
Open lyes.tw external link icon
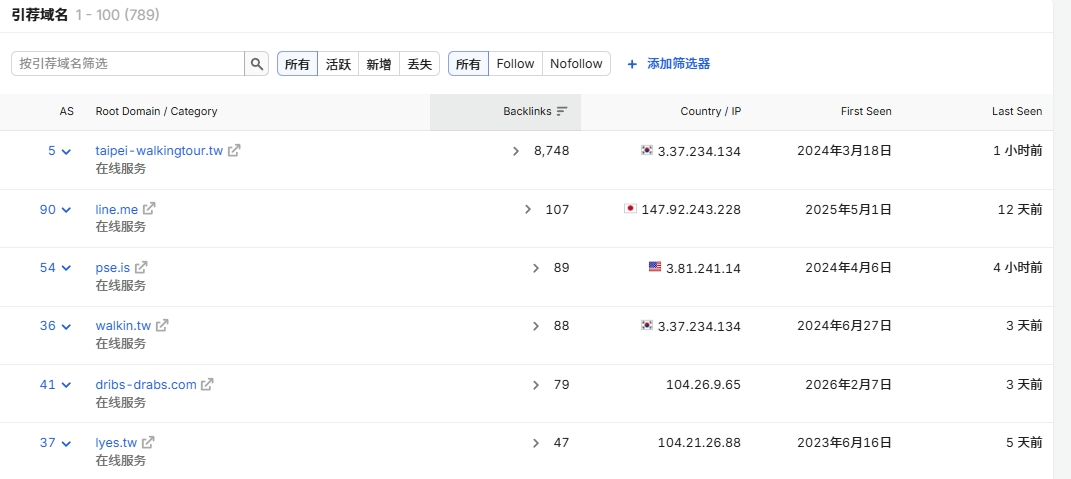[x=148, y=442]
